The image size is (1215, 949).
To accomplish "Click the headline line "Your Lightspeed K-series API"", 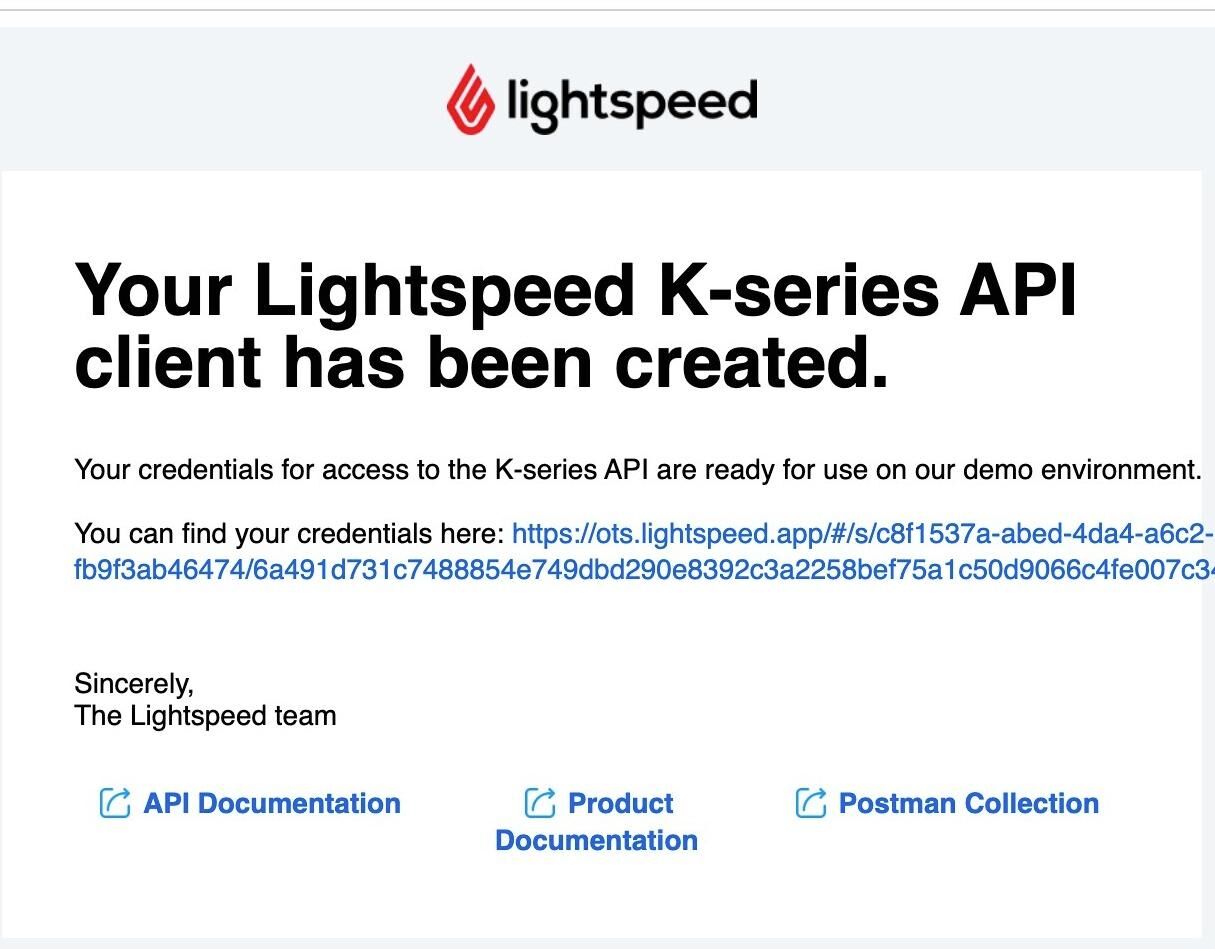I will [576, 290].
